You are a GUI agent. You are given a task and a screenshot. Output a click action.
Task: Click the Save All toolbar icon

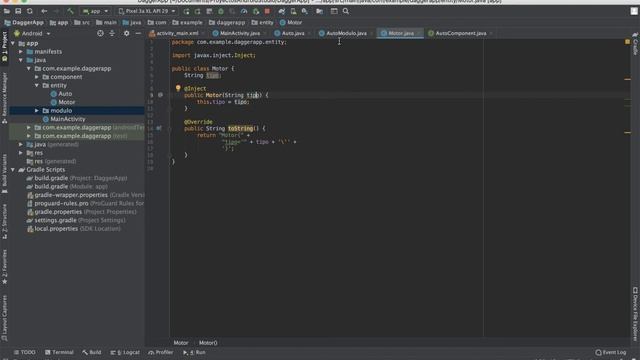[x=18, y=11]
